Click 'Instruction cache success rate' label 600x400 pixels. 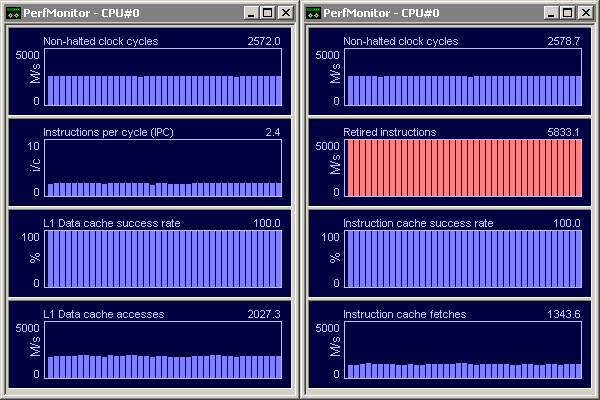[418, 223]
